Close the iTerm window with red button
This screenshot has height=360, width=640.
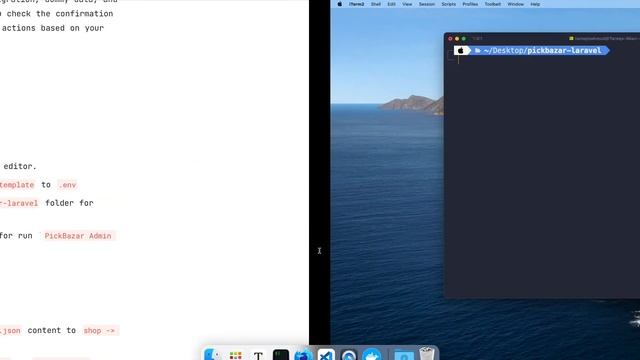450,38
